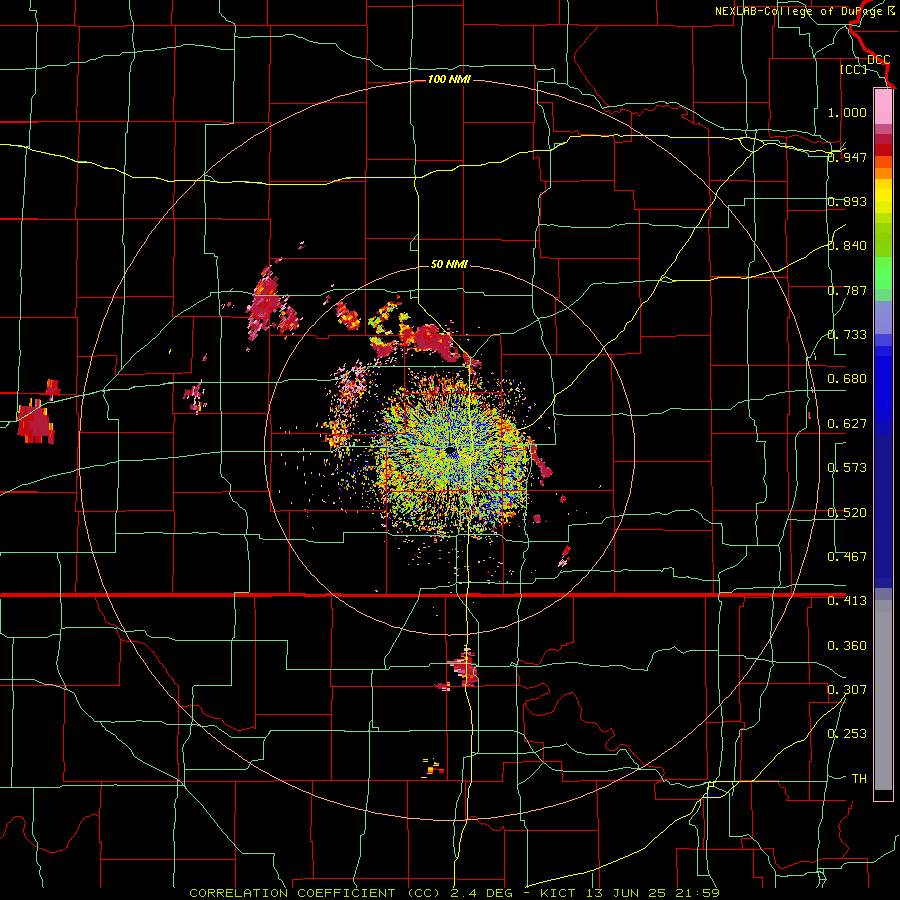Click the 0.947 legend value
The height and width of the screenshot is (900, 900).
click(x=847, y=157)
